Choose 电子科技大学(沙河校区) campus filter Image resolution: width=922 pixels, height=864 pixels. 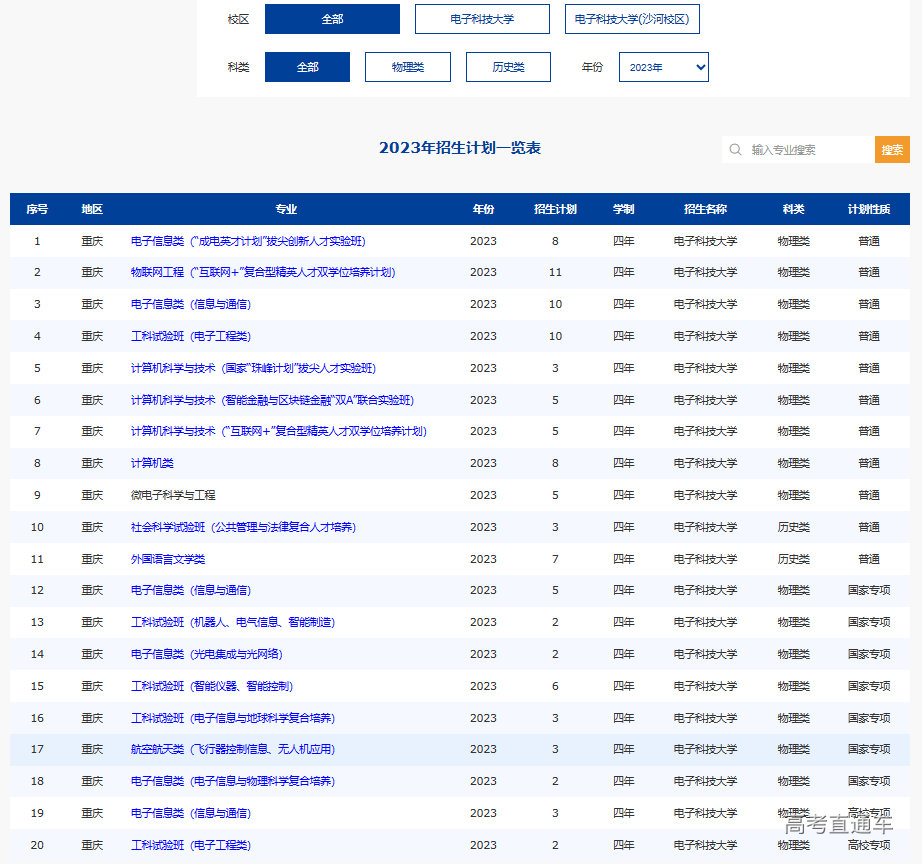632,19
